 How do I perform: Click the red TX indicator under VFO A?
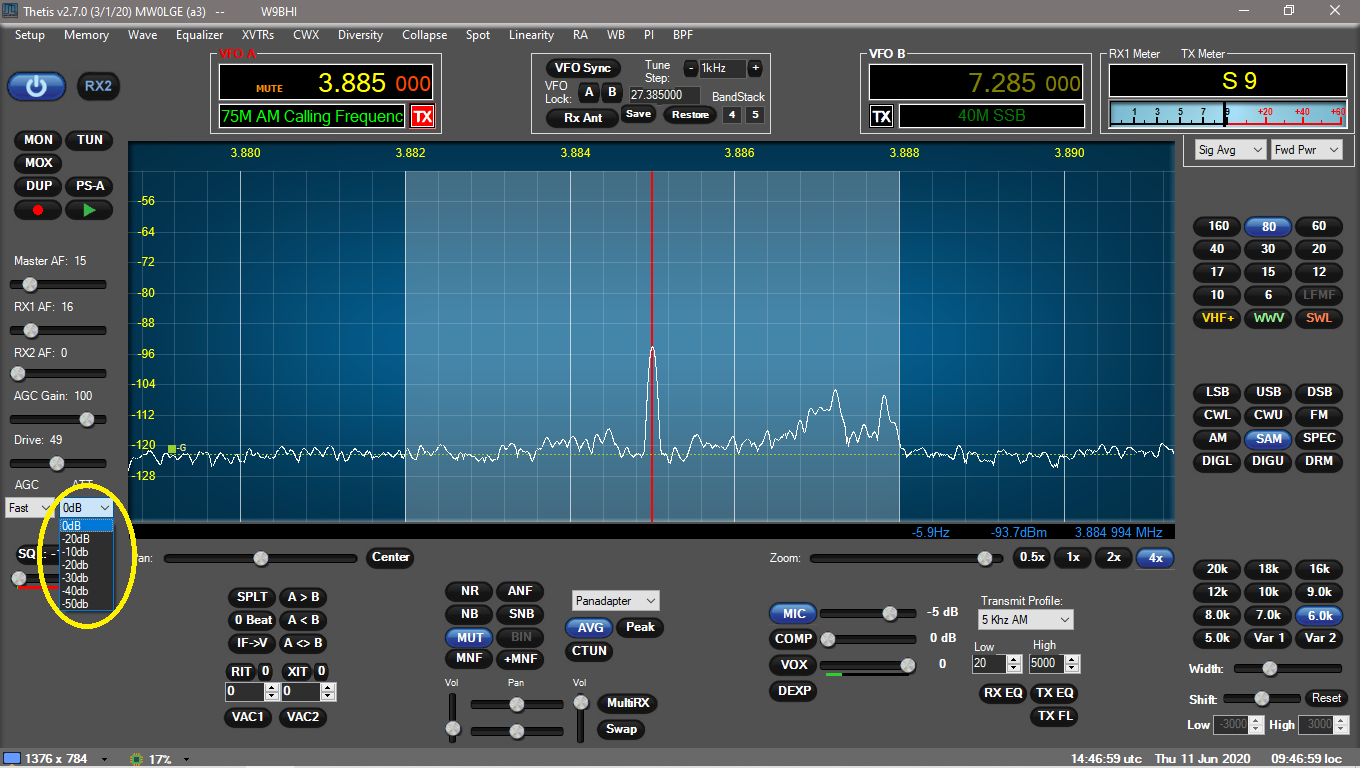click(x=423, y=117)
